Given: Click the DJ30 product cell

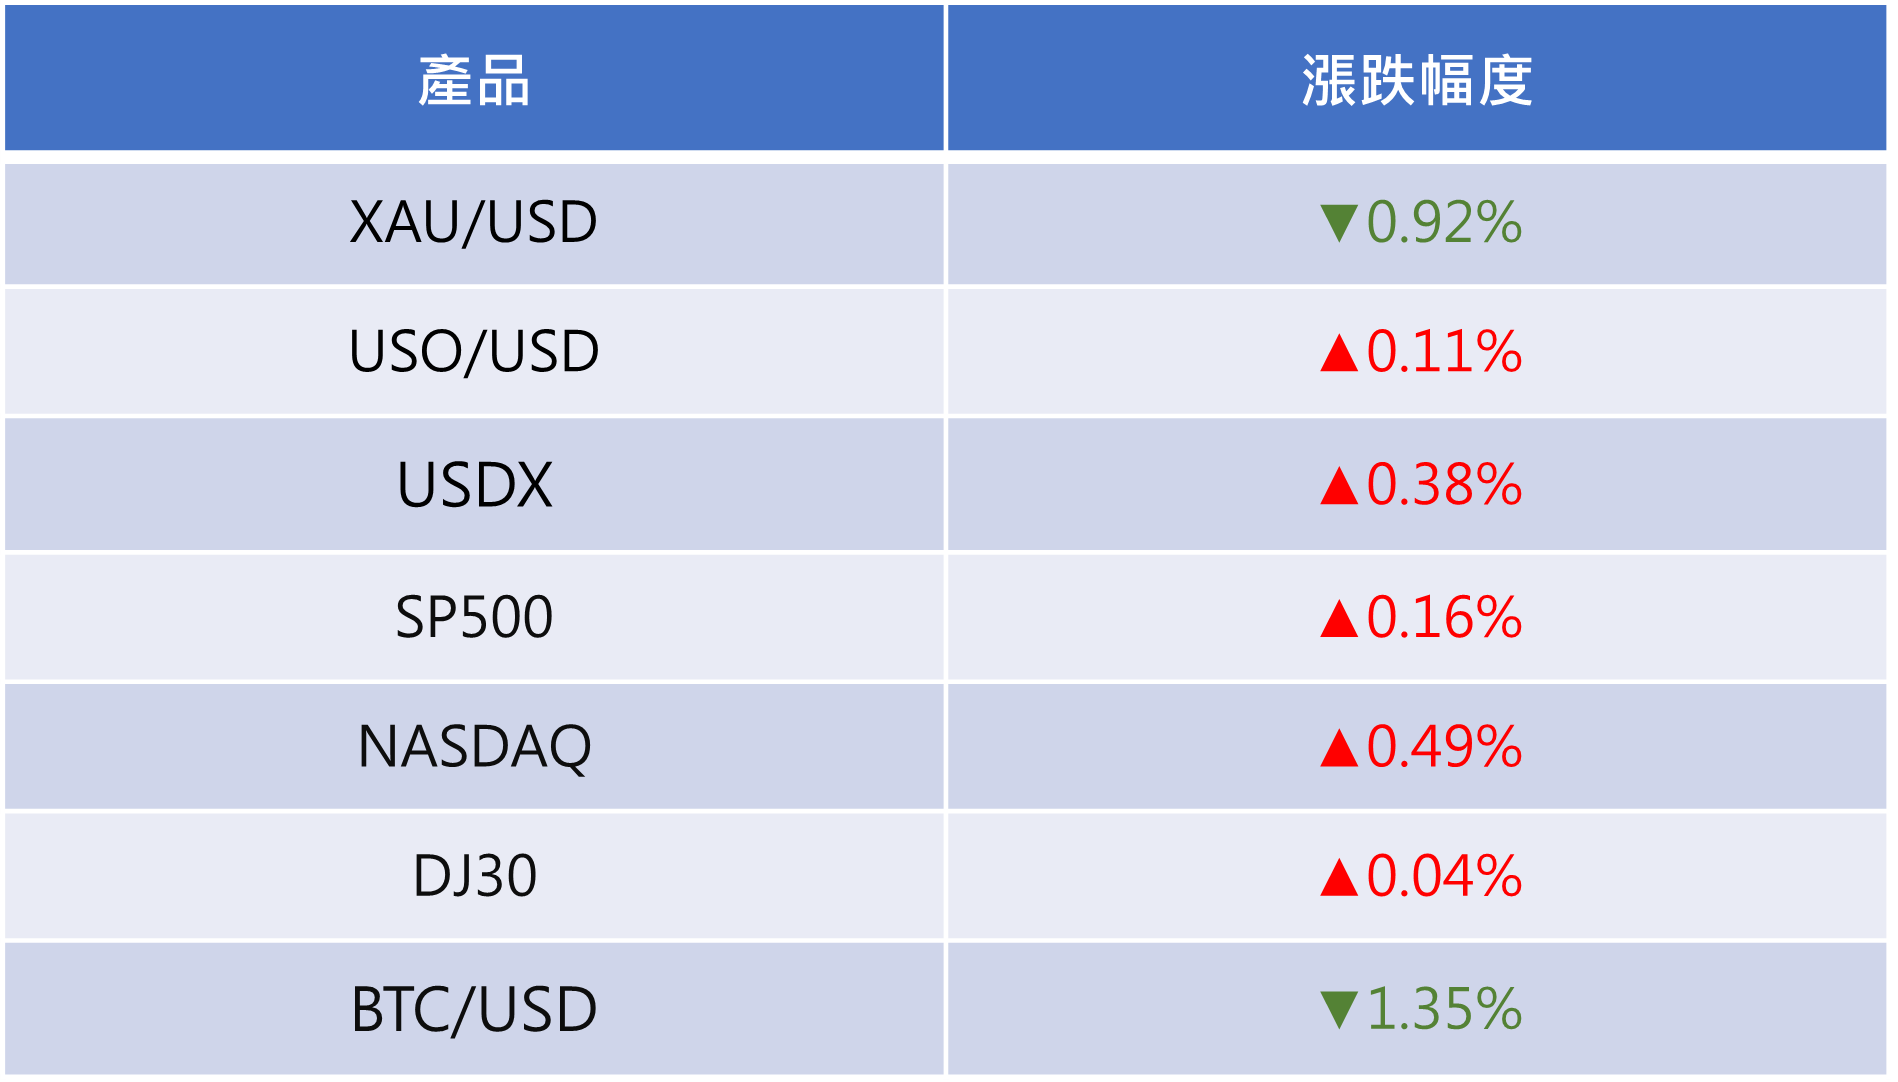Looking at the screenshot, I should pos(474,876).
